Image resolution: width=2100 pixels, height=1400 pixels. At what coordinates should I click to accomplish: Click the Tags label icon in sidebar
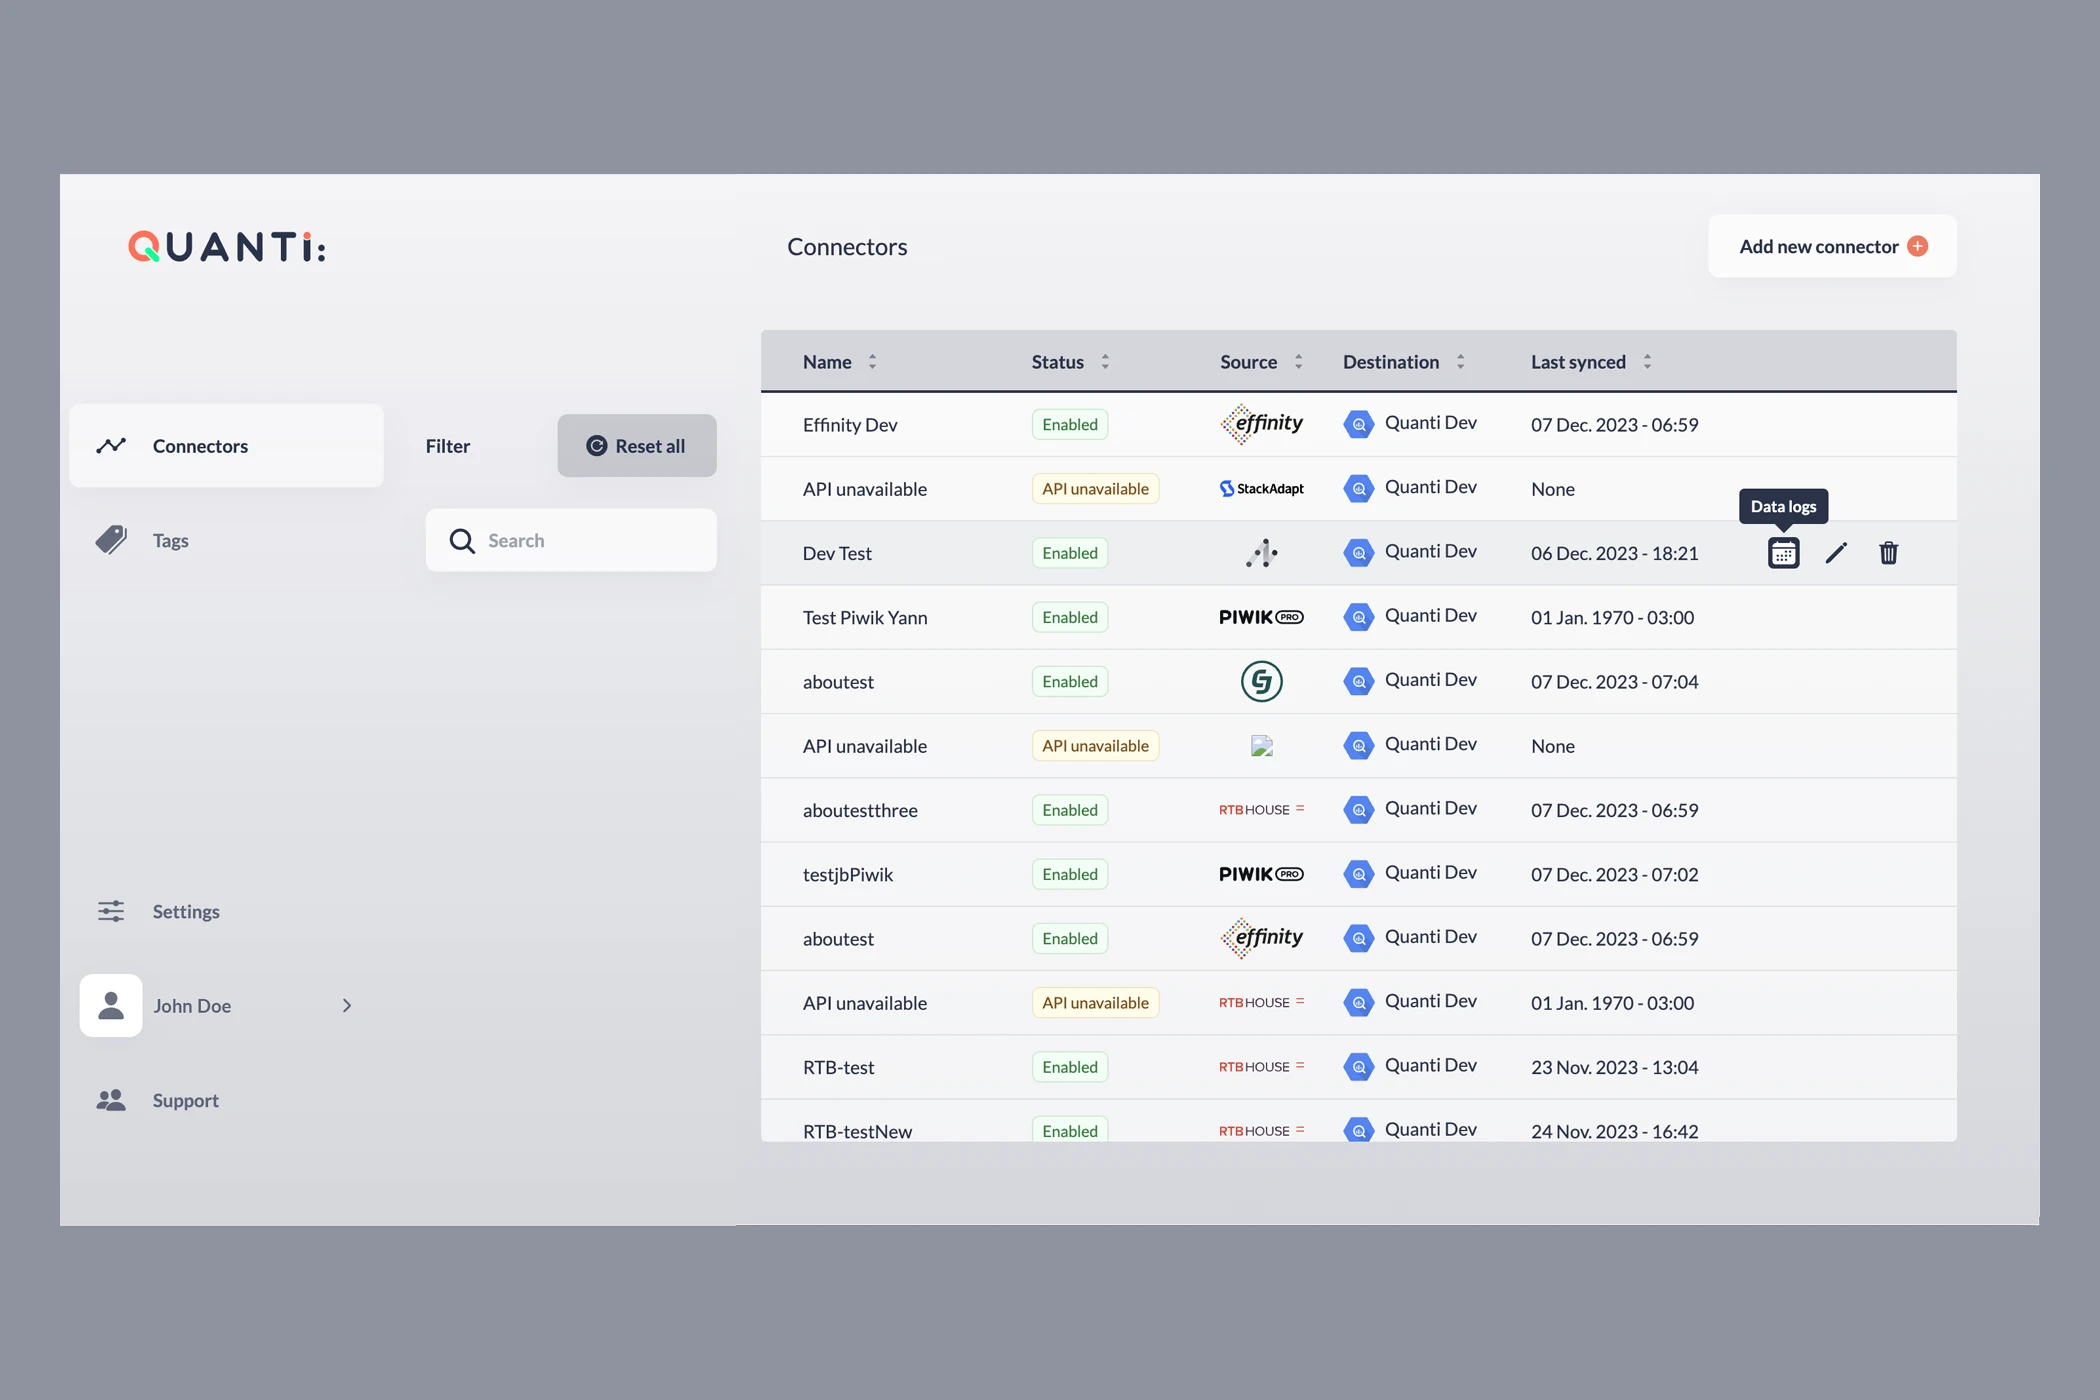coord(111,540)
